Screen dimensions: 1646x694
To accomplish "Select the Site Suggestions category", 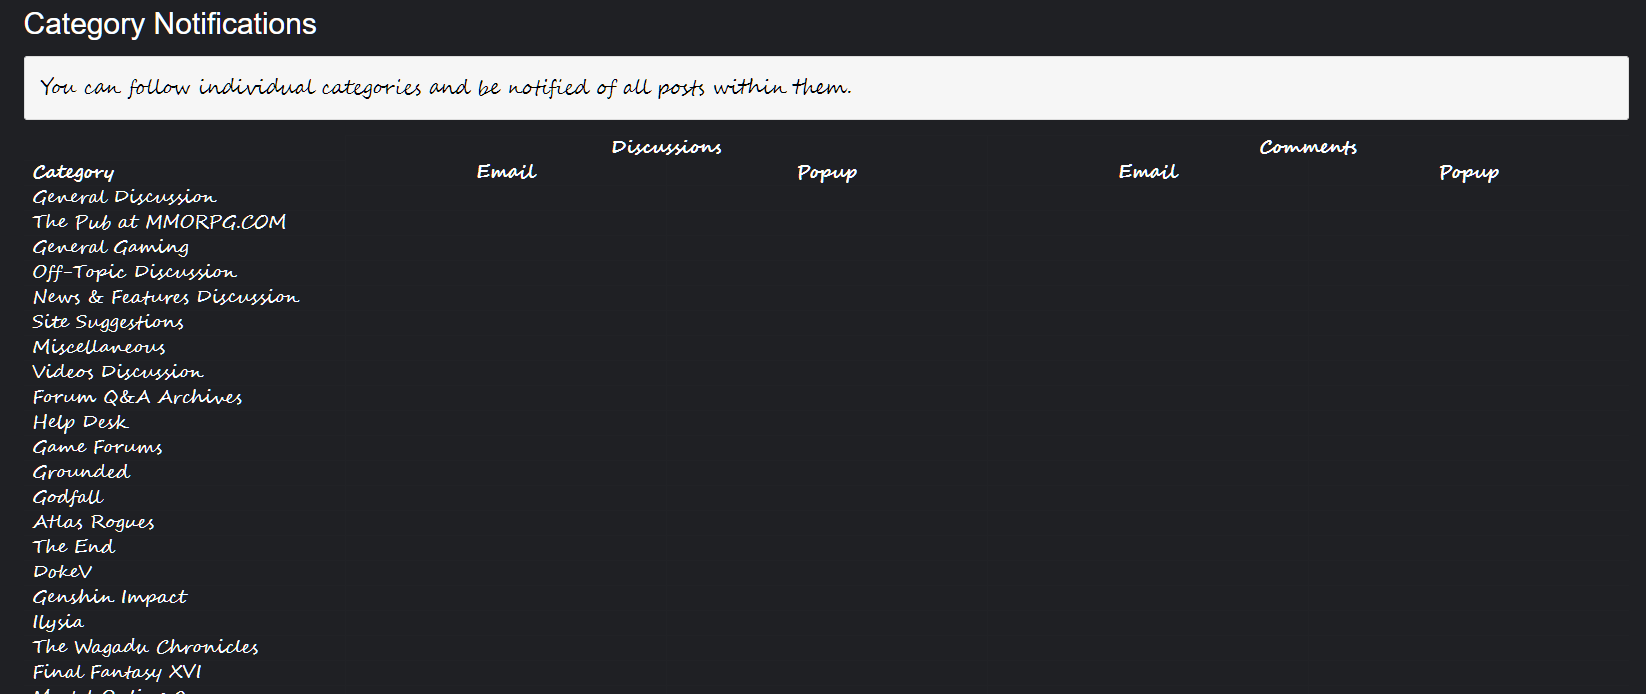I will tap(108, 322).
